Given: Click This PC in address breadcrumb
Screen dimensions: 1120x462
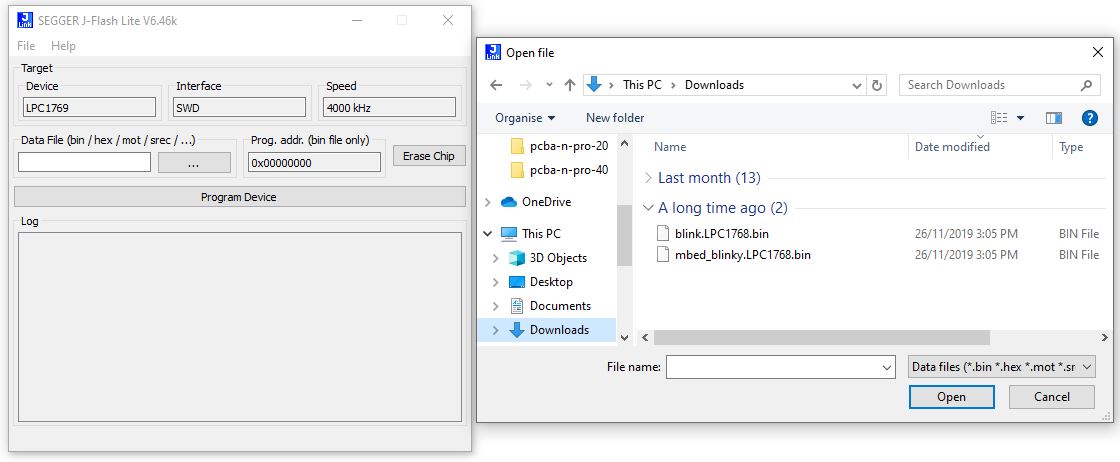Looking at the screenshot, I should [642, 85].
